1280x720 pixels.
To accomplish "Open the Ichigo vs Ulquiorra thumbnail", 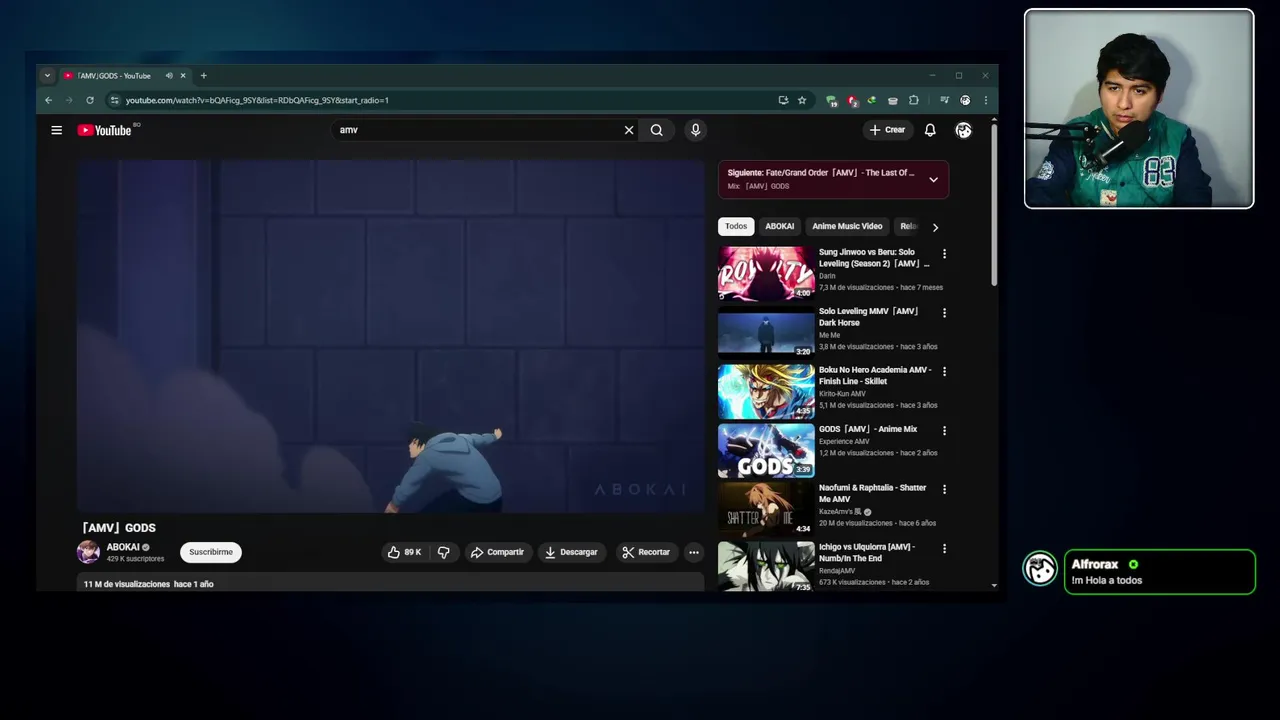I will (766, 566).
